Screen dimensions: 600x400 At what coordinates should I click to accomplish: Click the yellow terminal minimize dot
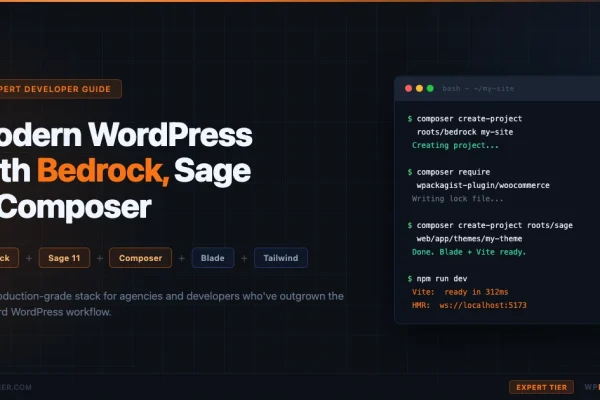coord(419,88)
